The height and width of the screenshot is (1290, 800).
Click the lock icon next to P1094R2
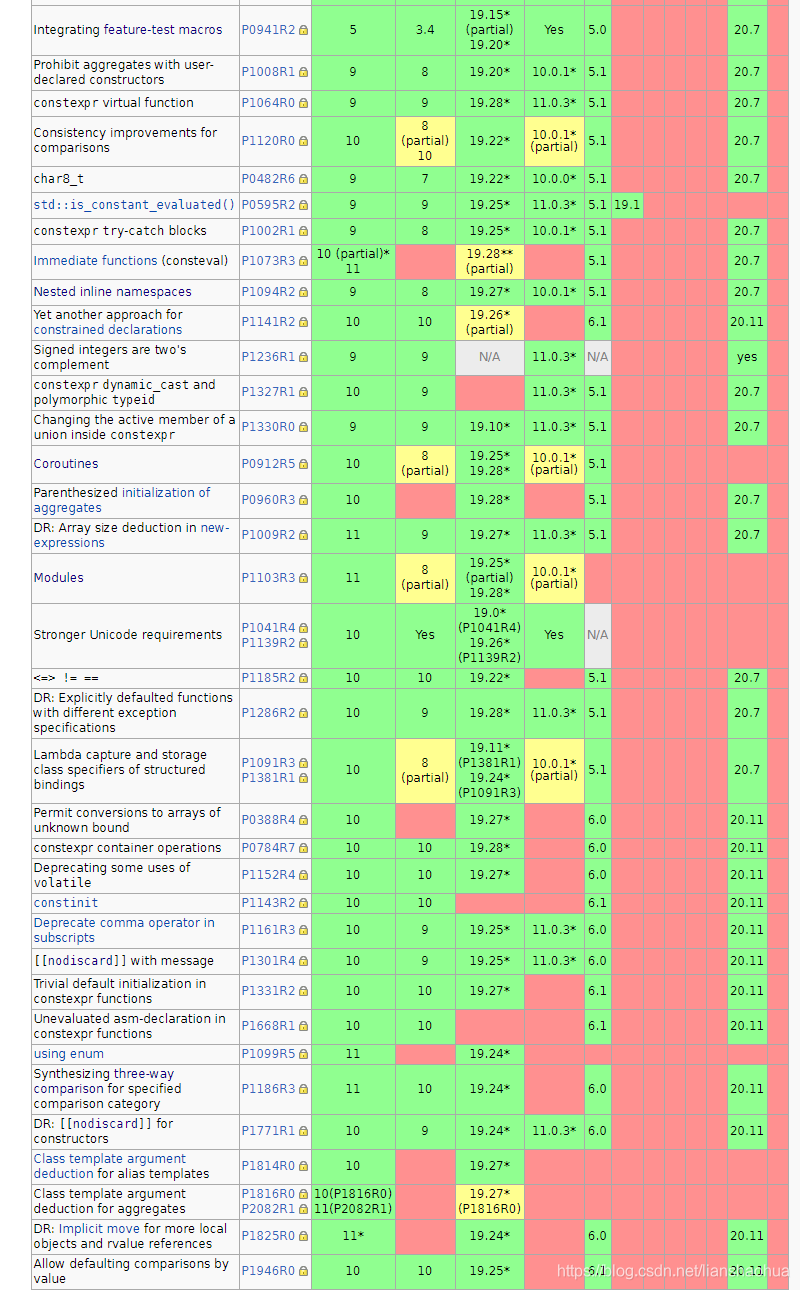(303, 292)
